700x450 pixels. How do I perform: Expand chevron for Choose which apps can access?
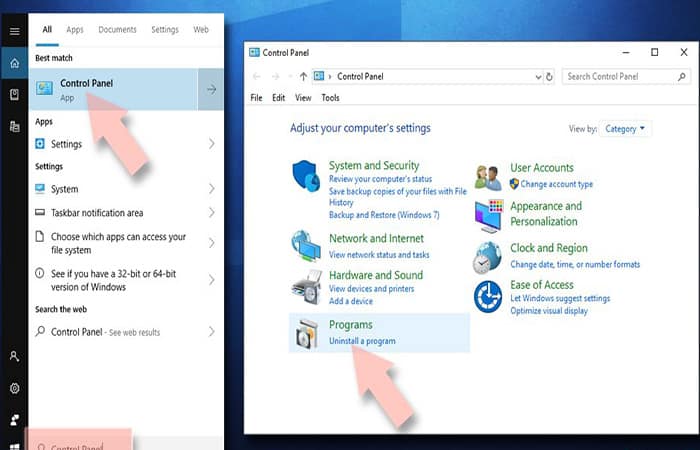pyautogui.click(x=212, y=243)
